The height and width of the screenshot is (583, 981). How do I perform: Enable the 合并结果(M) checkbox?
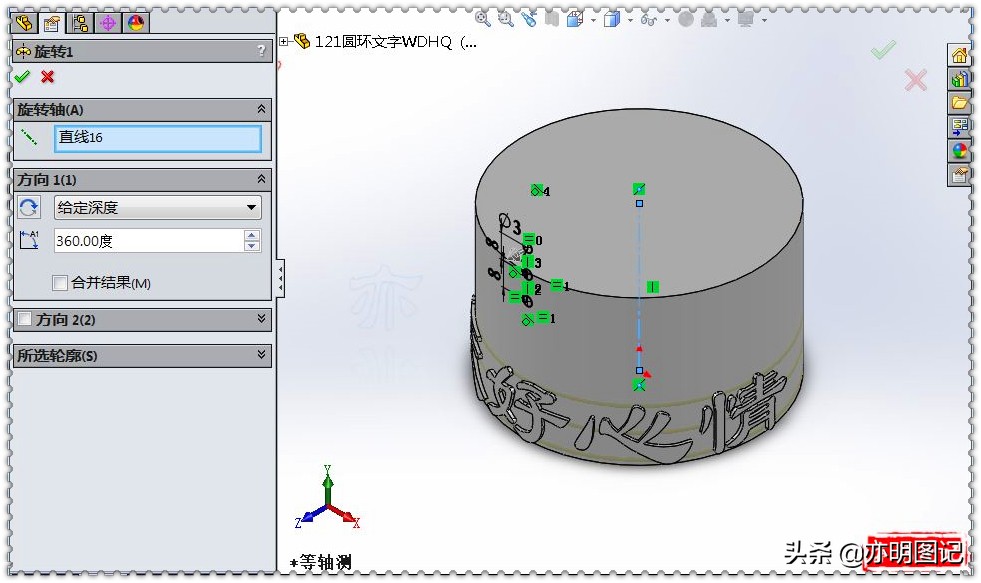pyautogui.click(x=60, y=283)
